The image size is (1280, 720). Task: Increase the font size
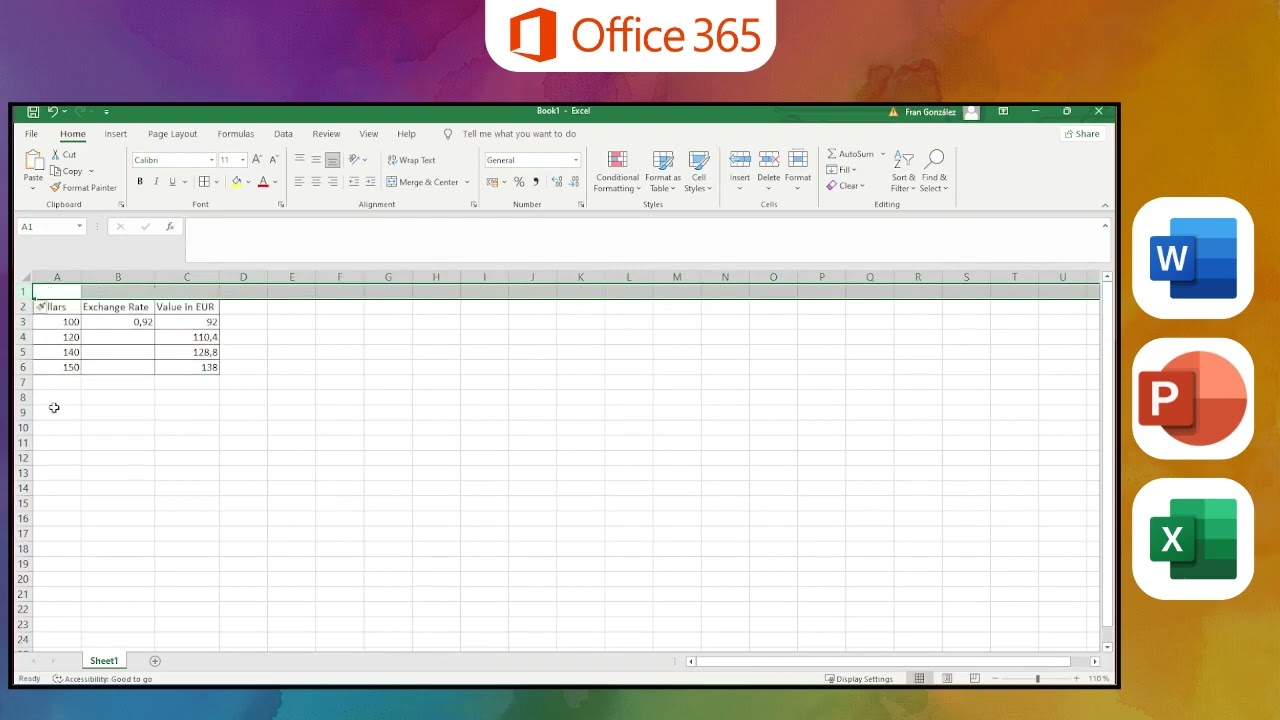click(x=257, y=160)
